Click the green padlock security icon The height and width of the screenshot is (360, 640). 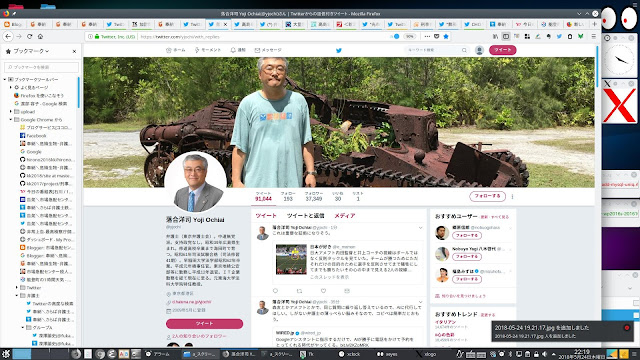(97, 37)
